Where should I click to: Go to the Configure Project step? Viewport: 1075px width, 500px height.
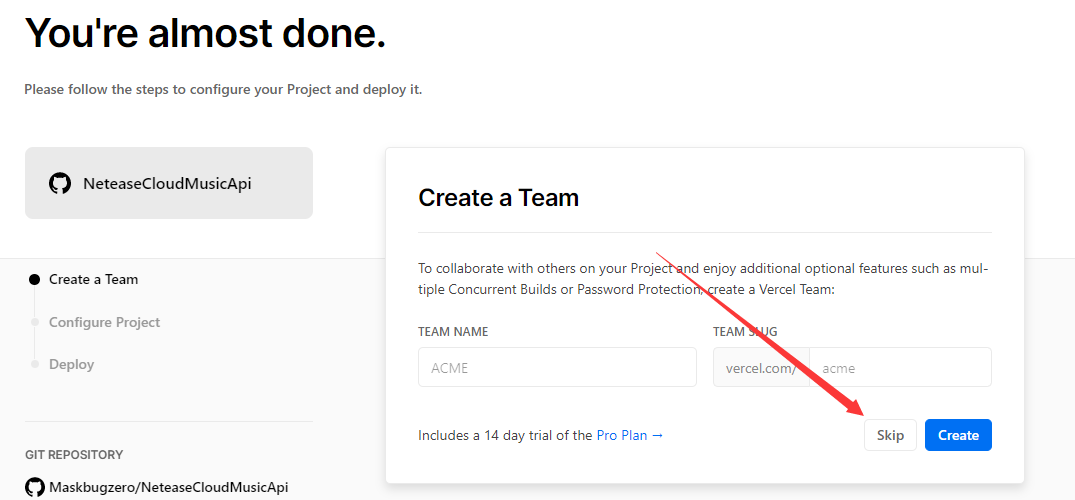tap(104, 322)
